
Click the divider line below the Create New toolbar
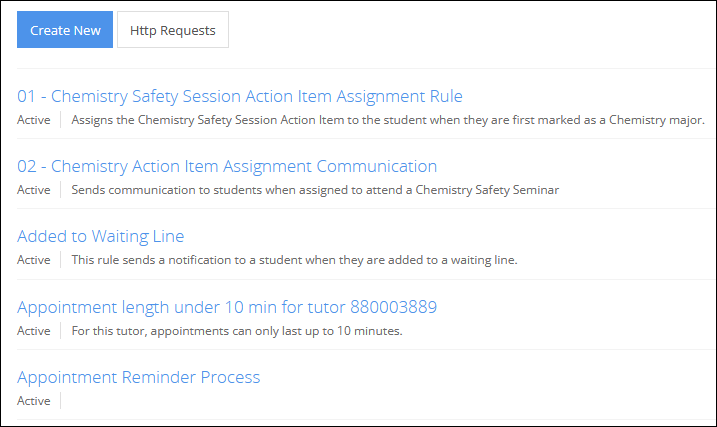coord(360,68)
